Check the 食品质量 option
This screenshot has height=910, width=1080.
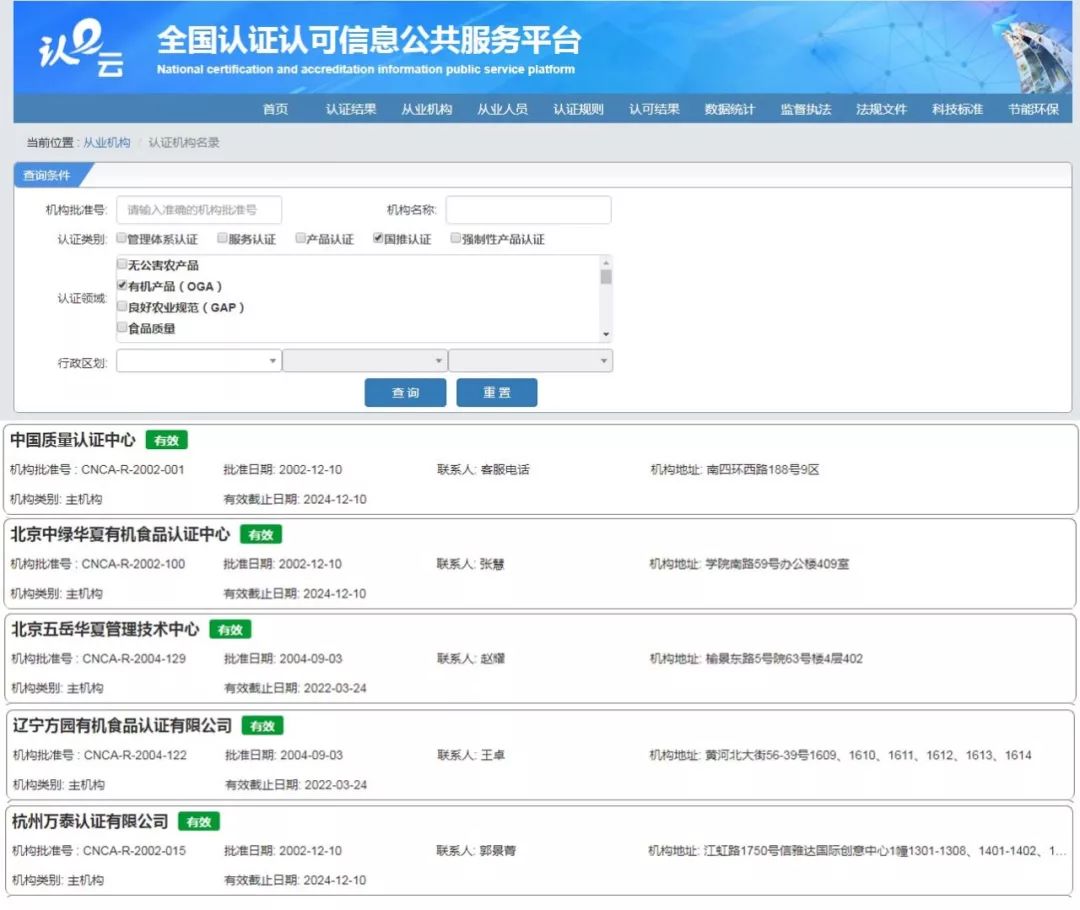click(121, 329)
